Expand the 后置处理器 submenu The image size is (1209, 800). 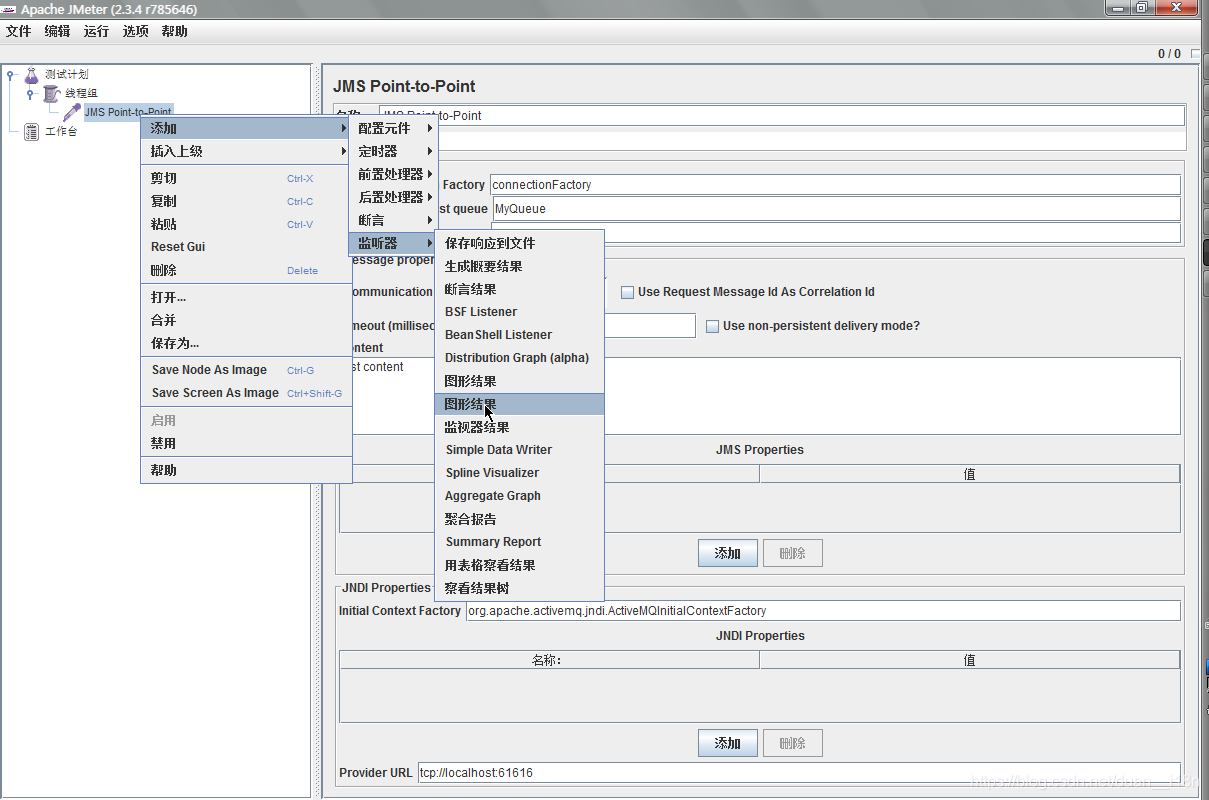[394, 197]
